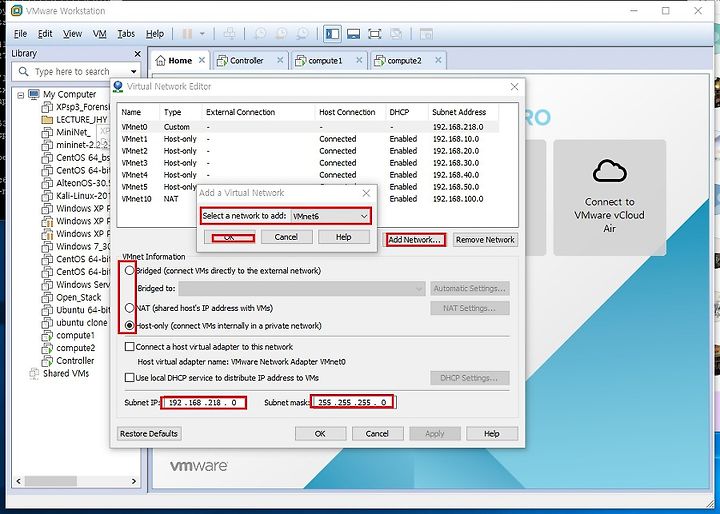Open the Bridged to dropdown
Image resolution: width=720 pixels, height=514 pixels.
(302, 288)
